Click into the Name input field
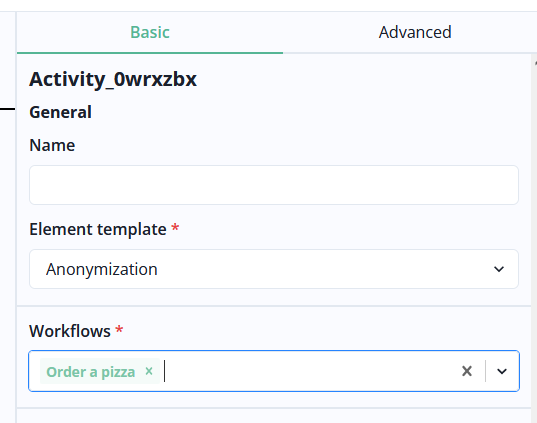This screenshot has width=537, height=423. point(274,185)
